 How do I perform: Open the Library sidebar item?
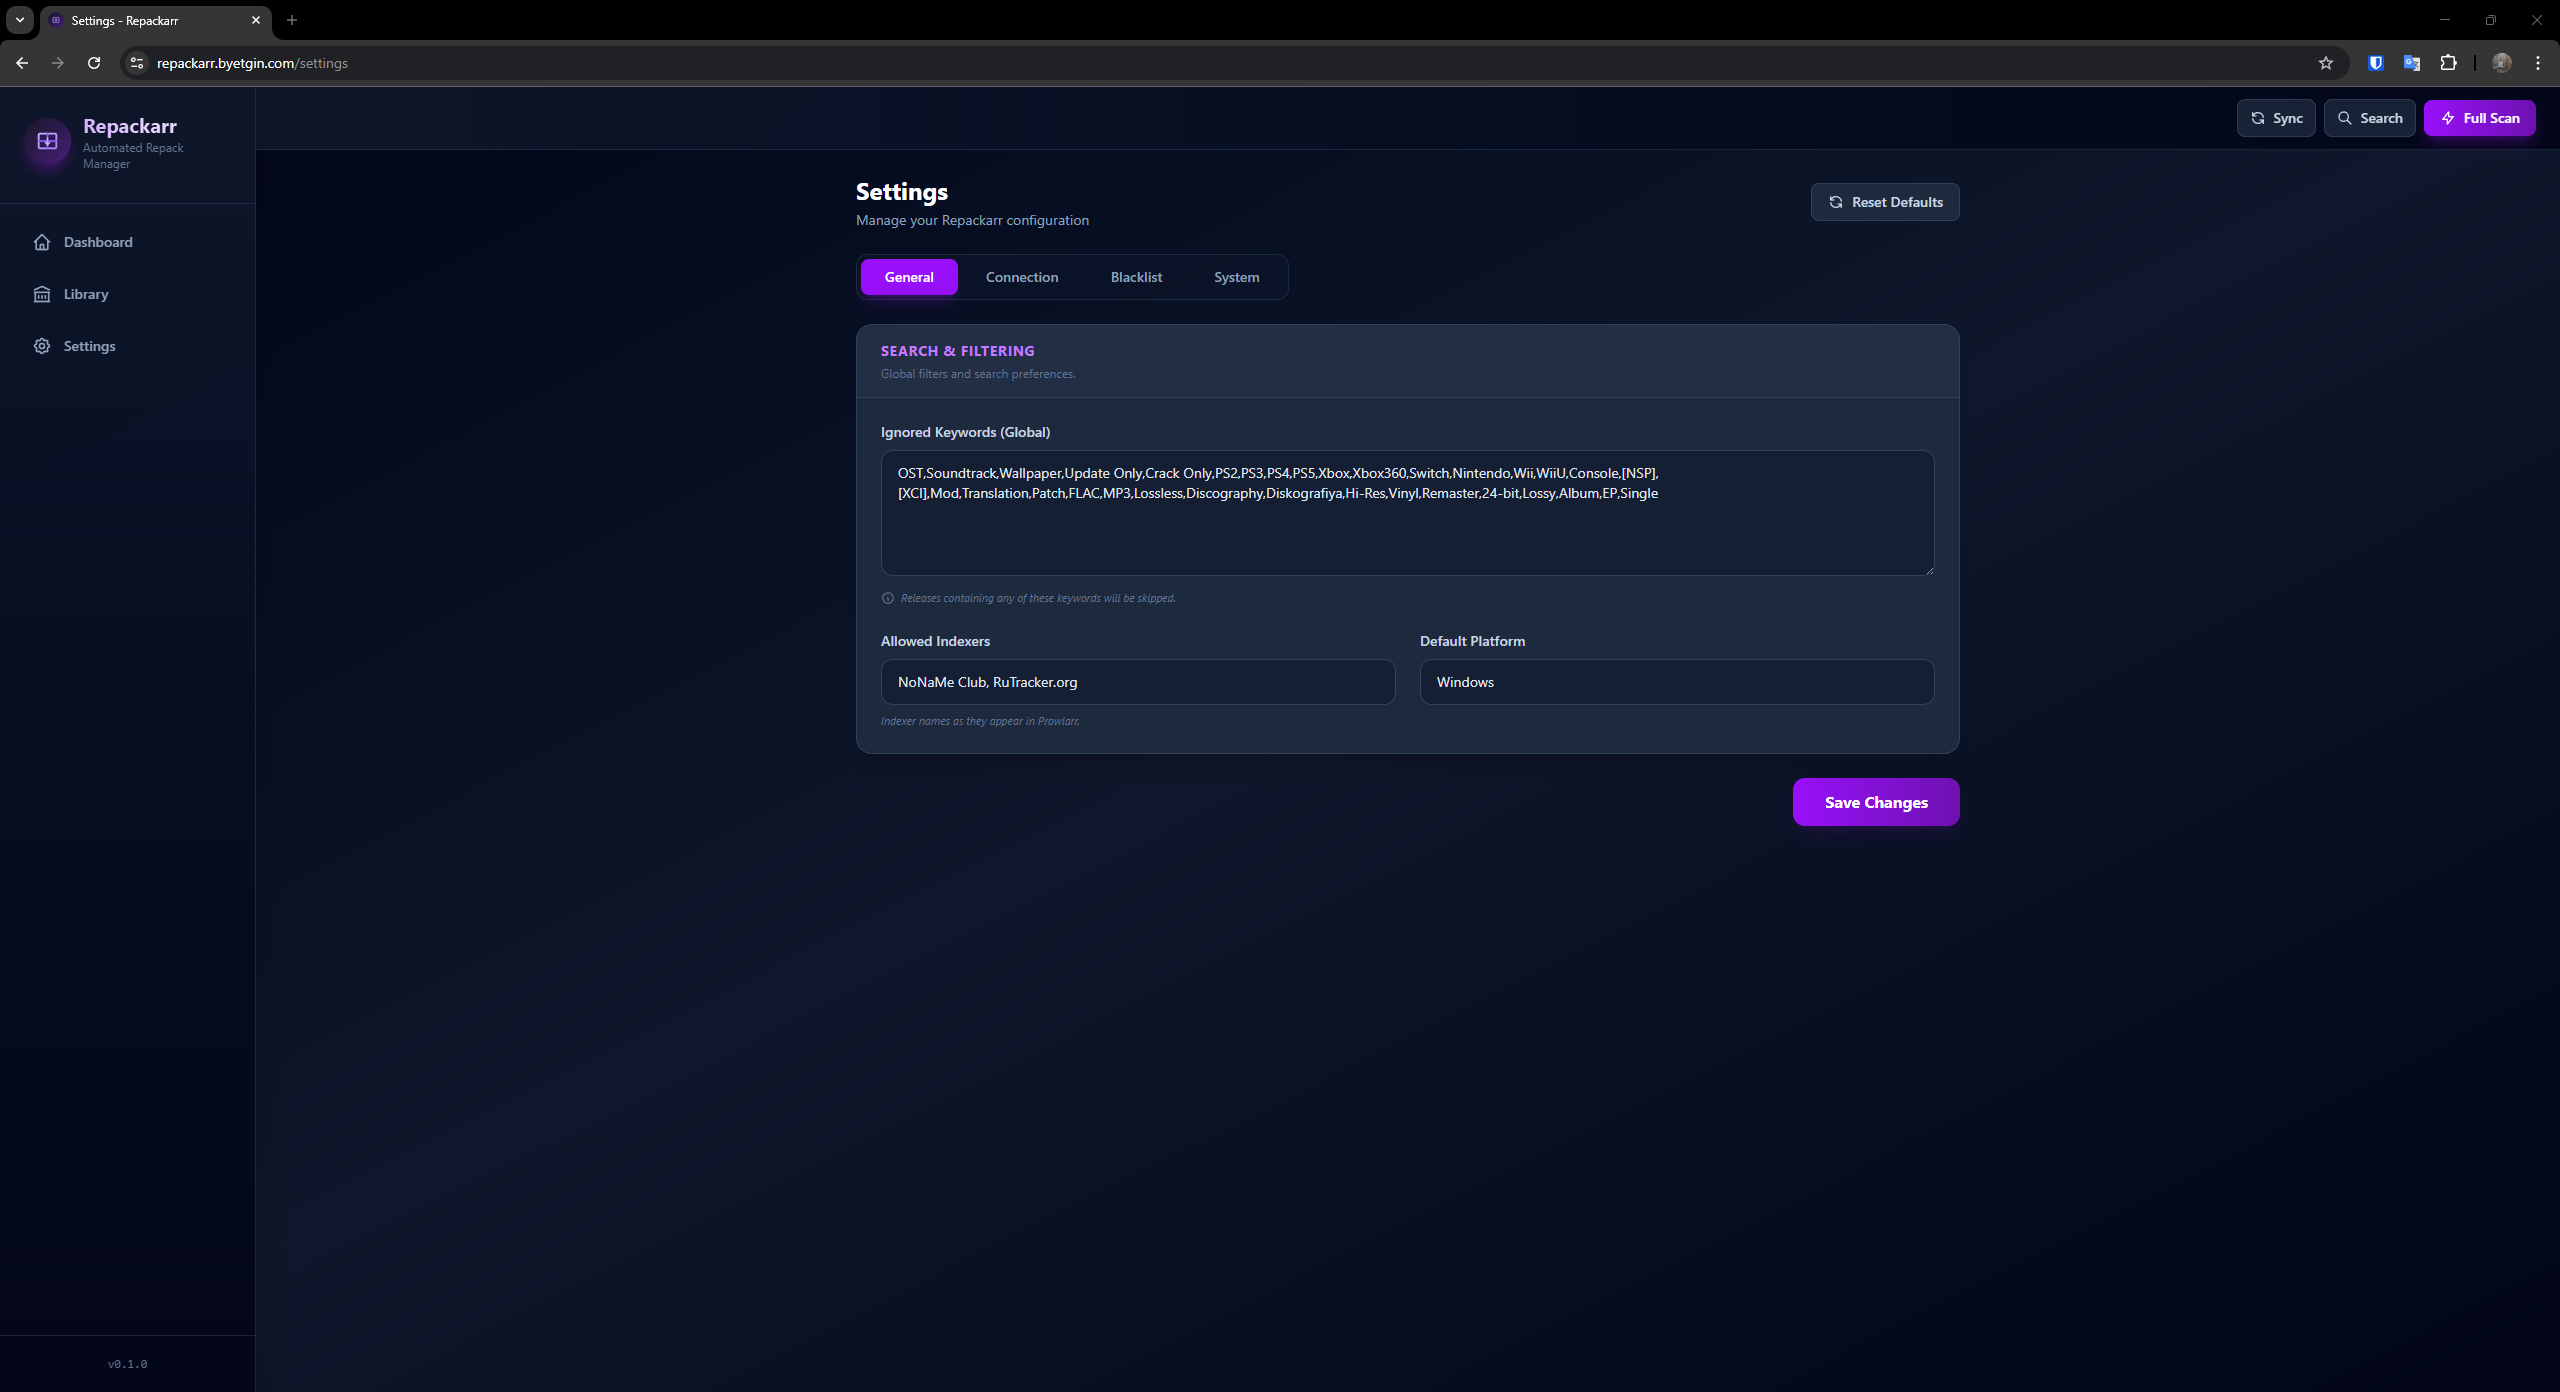click(85, 294)
